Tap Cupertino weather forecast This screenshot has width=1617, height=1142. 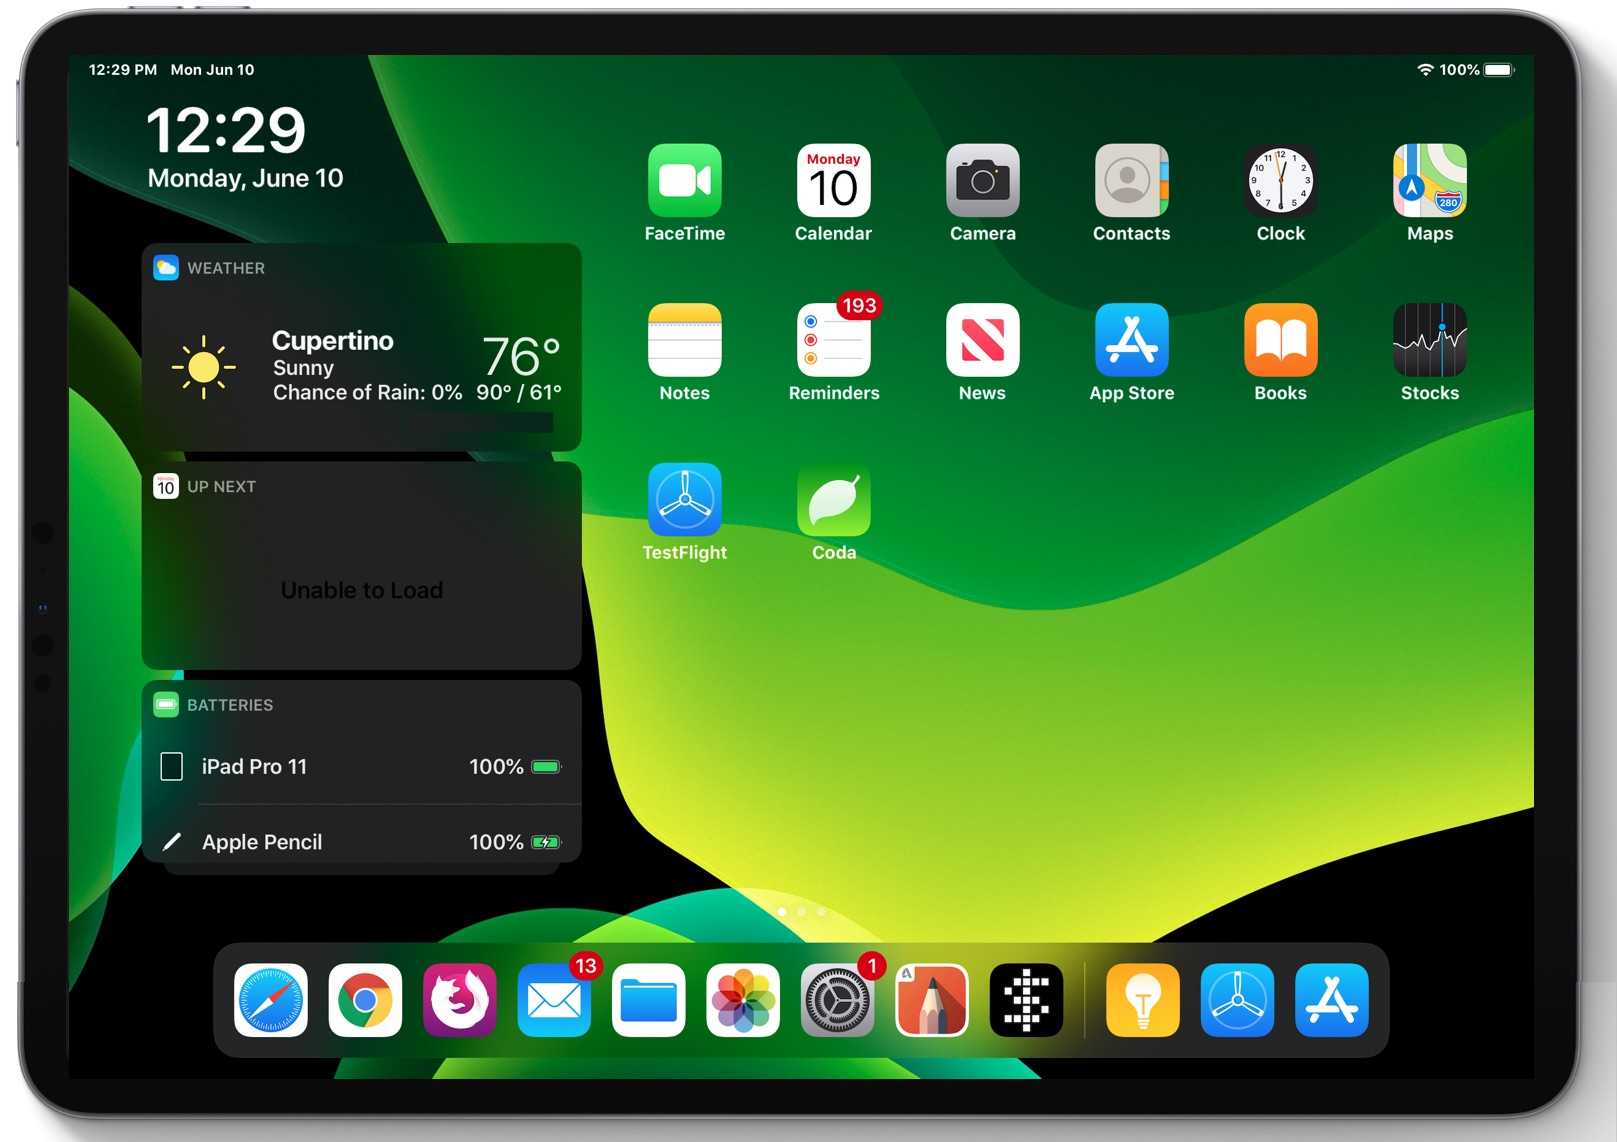[x=361, y=367]
